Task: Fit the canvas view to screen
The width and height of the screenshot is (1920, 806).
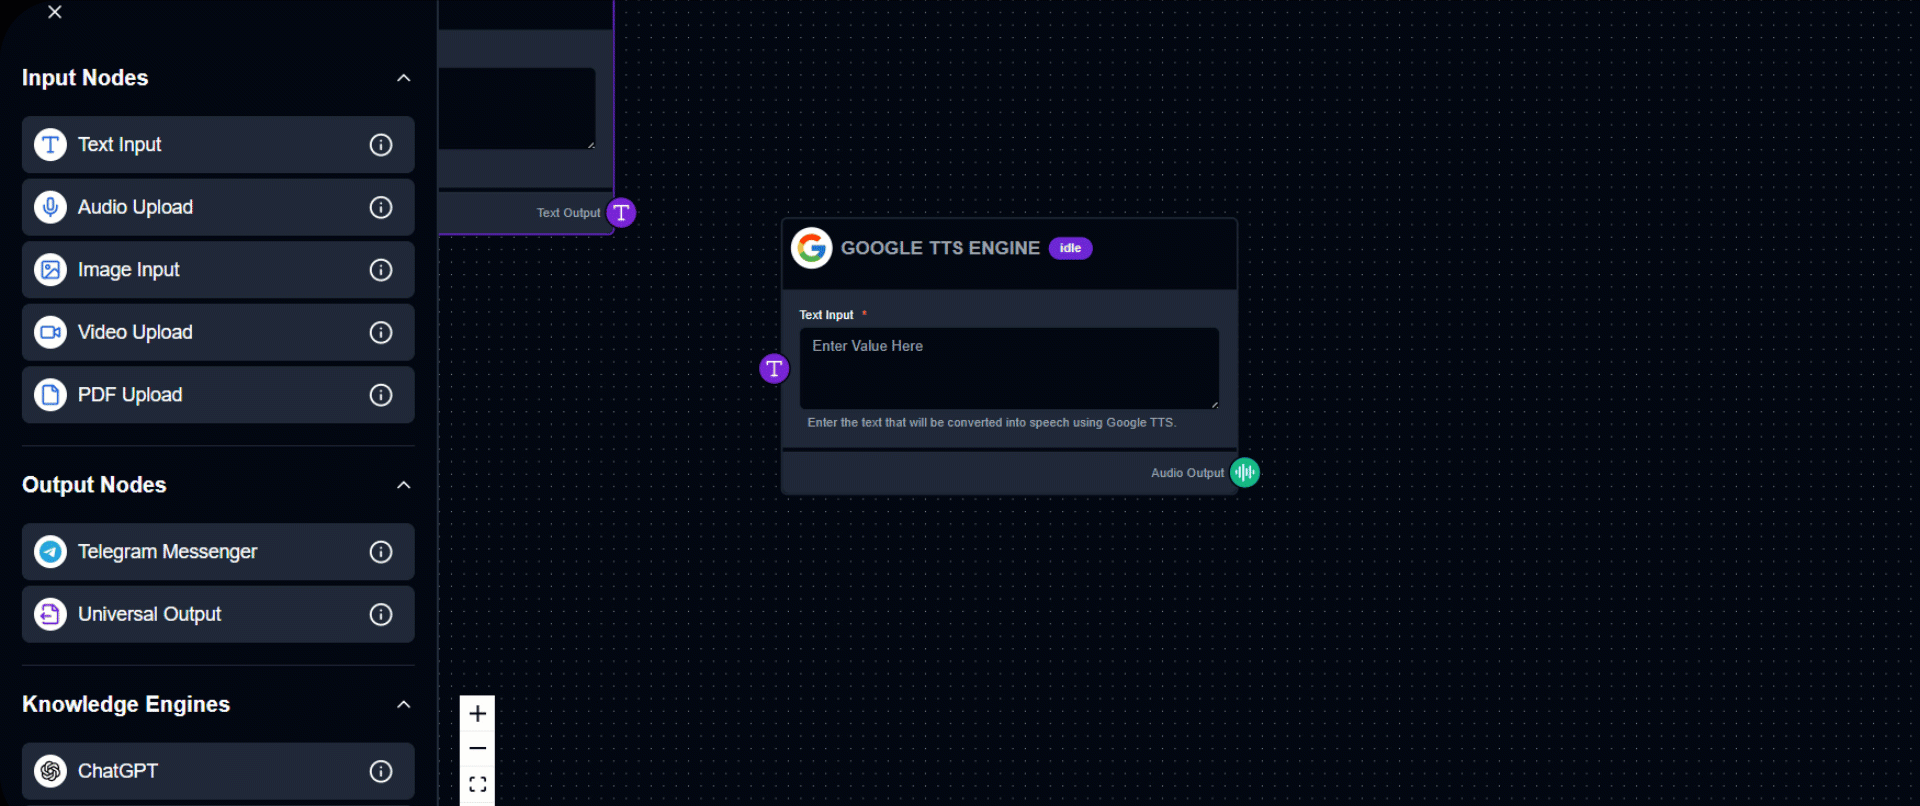Action: (478, 784)
